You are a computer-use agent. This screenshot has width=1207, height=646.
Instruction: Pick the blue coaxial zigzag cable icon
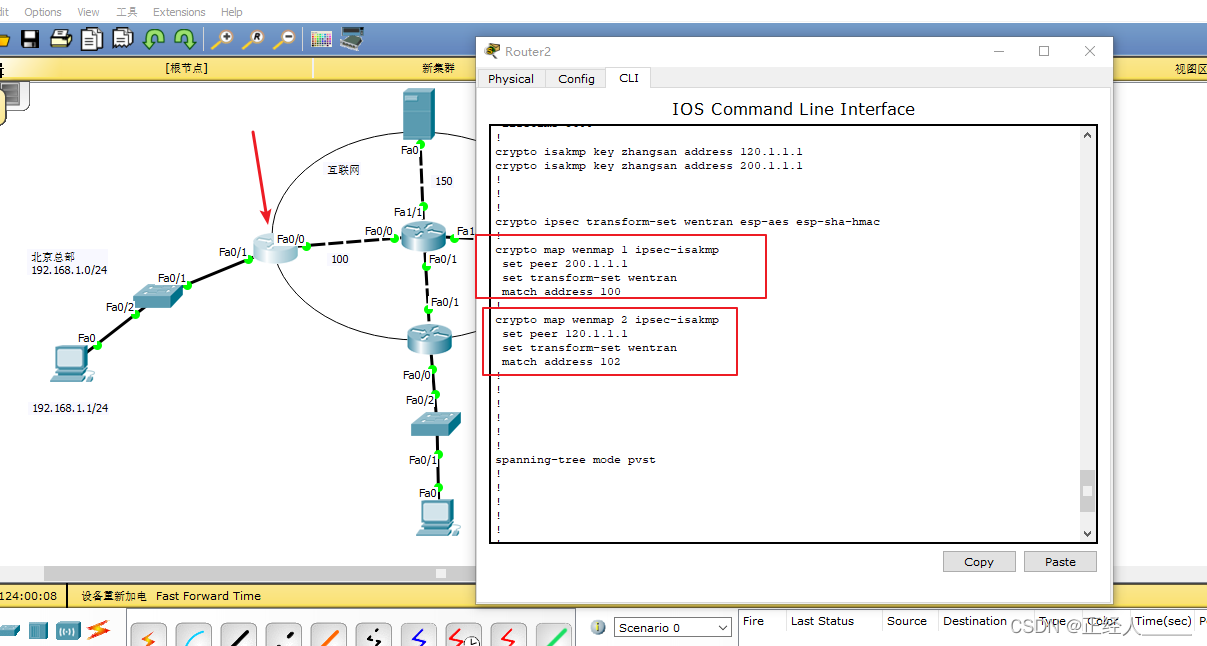point(419,635)
